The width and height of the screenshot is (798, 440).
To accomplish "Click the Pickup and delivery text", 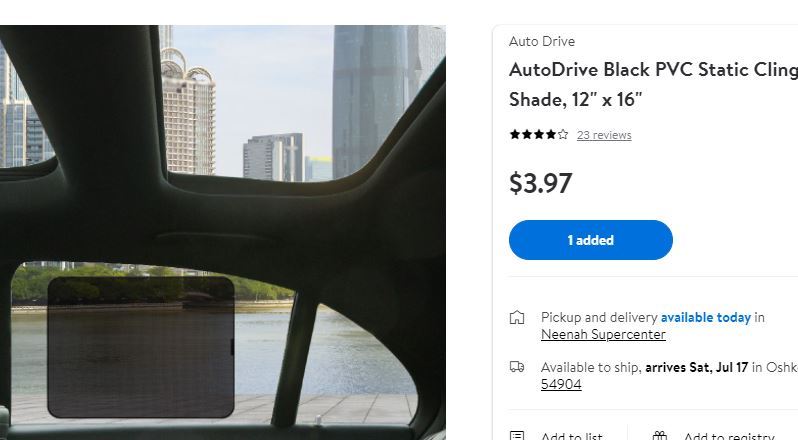I will [599, 317].
